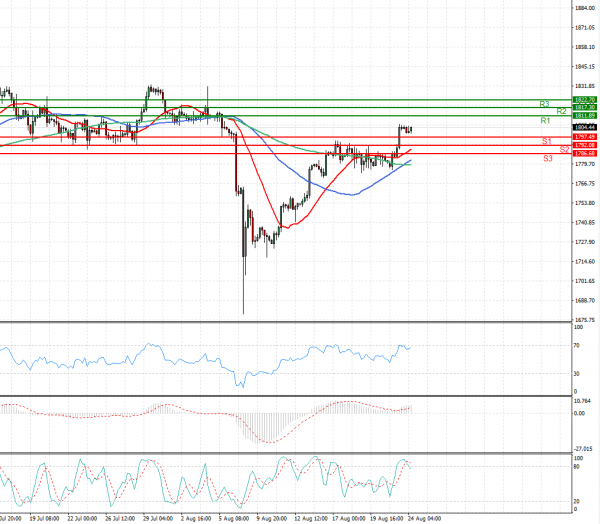Click the MACD 10.764 scale value
Image resolution: width=600 pixels, height=524 pixels.
[x=582, y=401]
